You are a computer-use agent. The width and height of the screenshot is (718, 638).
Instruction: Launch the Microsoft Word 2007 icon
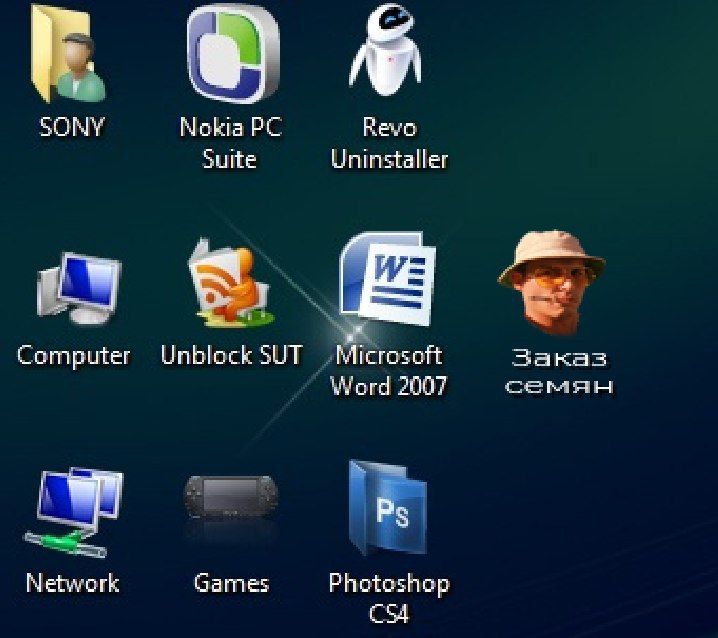(387, 279)
